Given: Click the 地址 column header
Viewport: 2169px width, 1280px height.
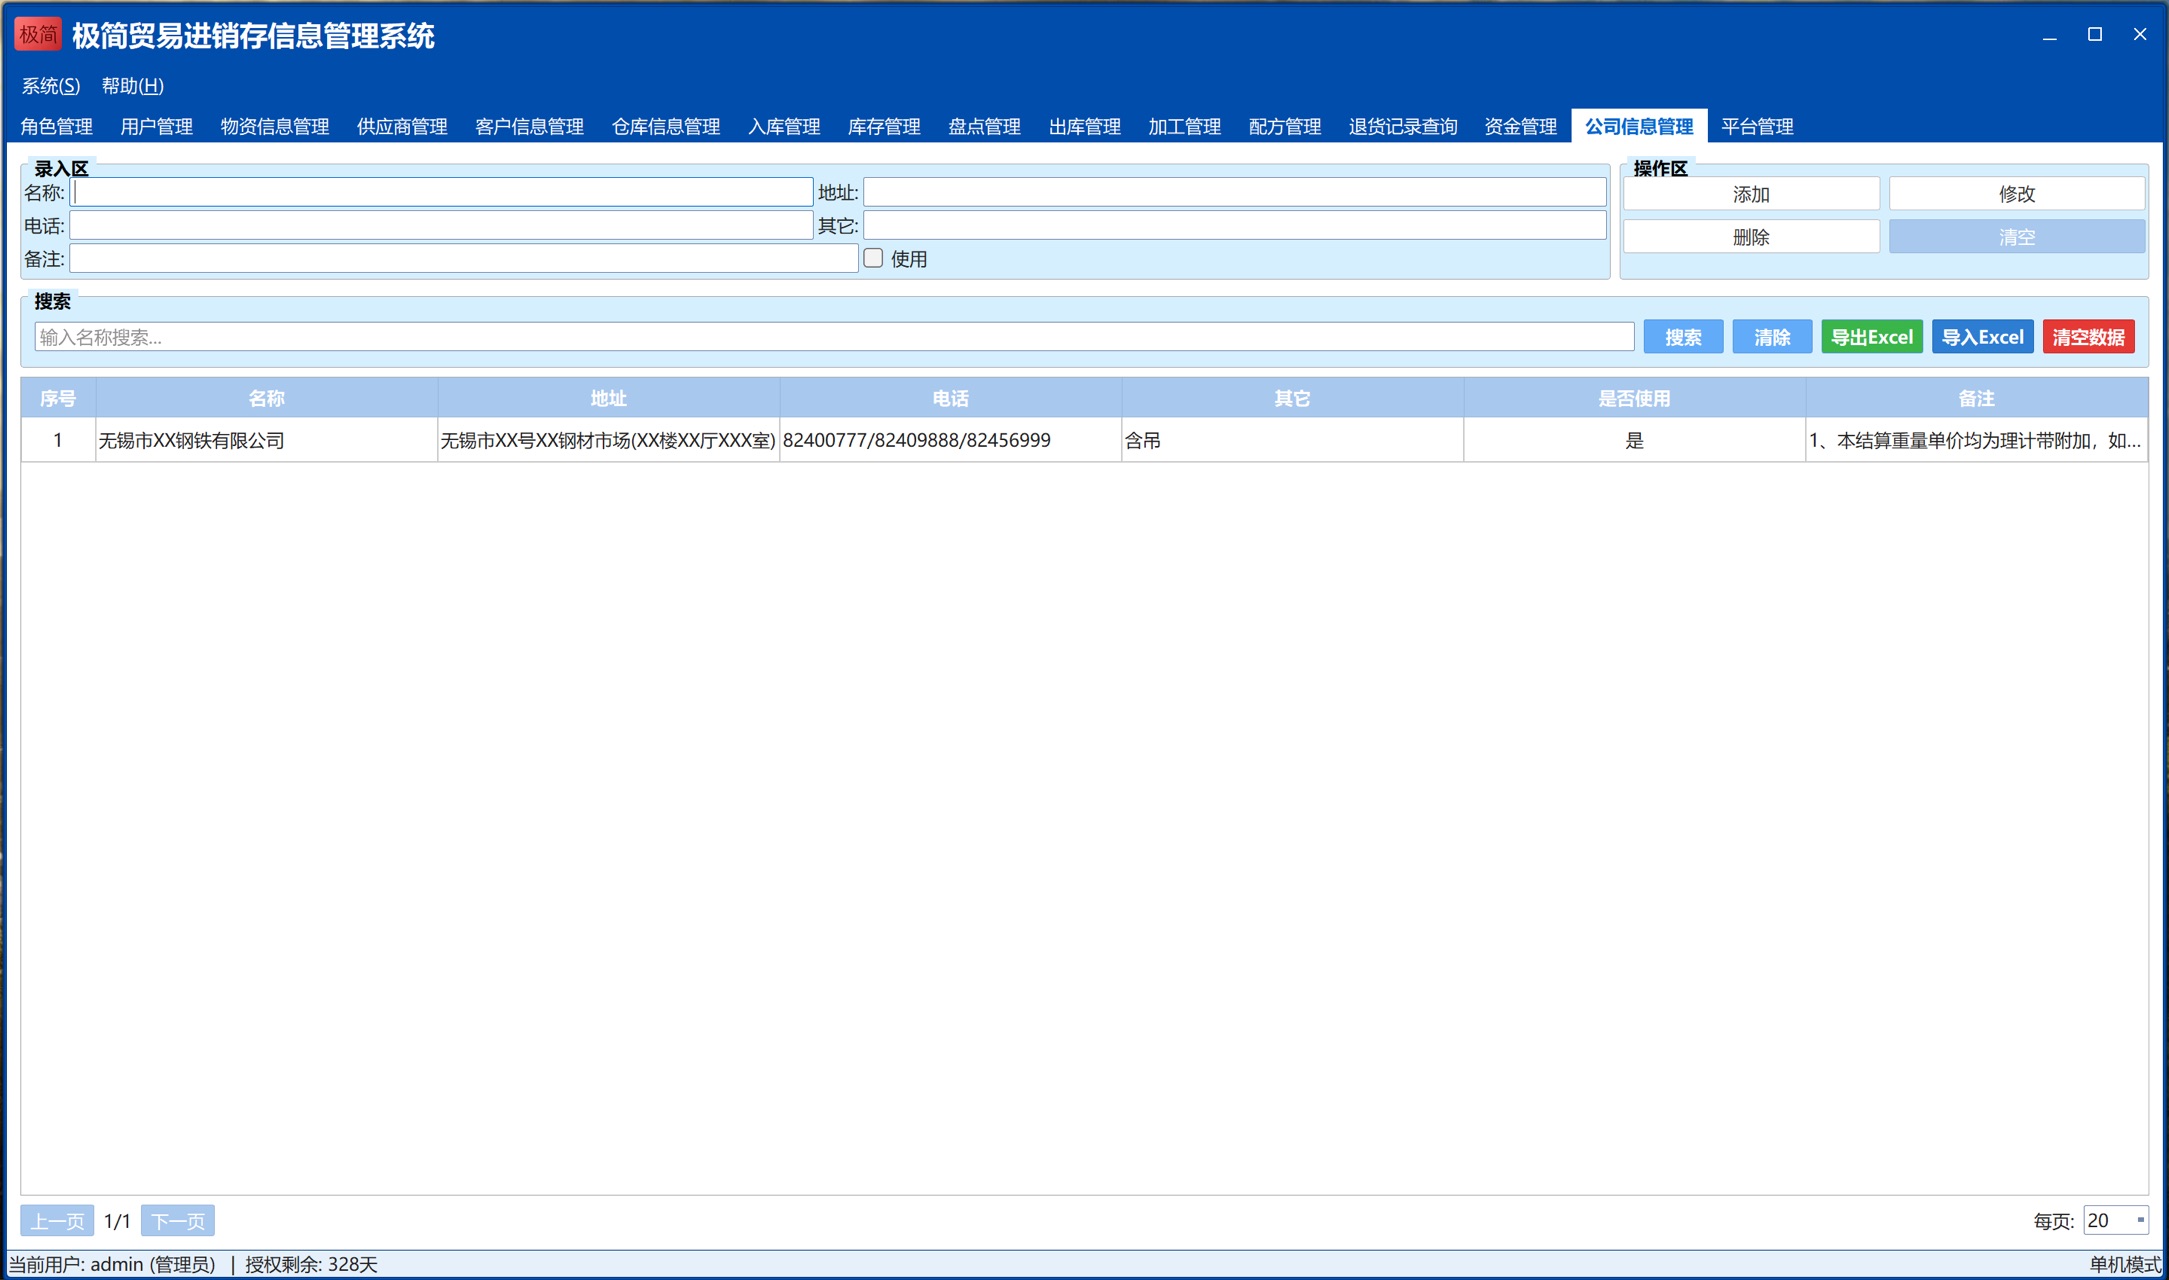Looking at the screenshot, I should pyautogui.click(x=608, y=398).
